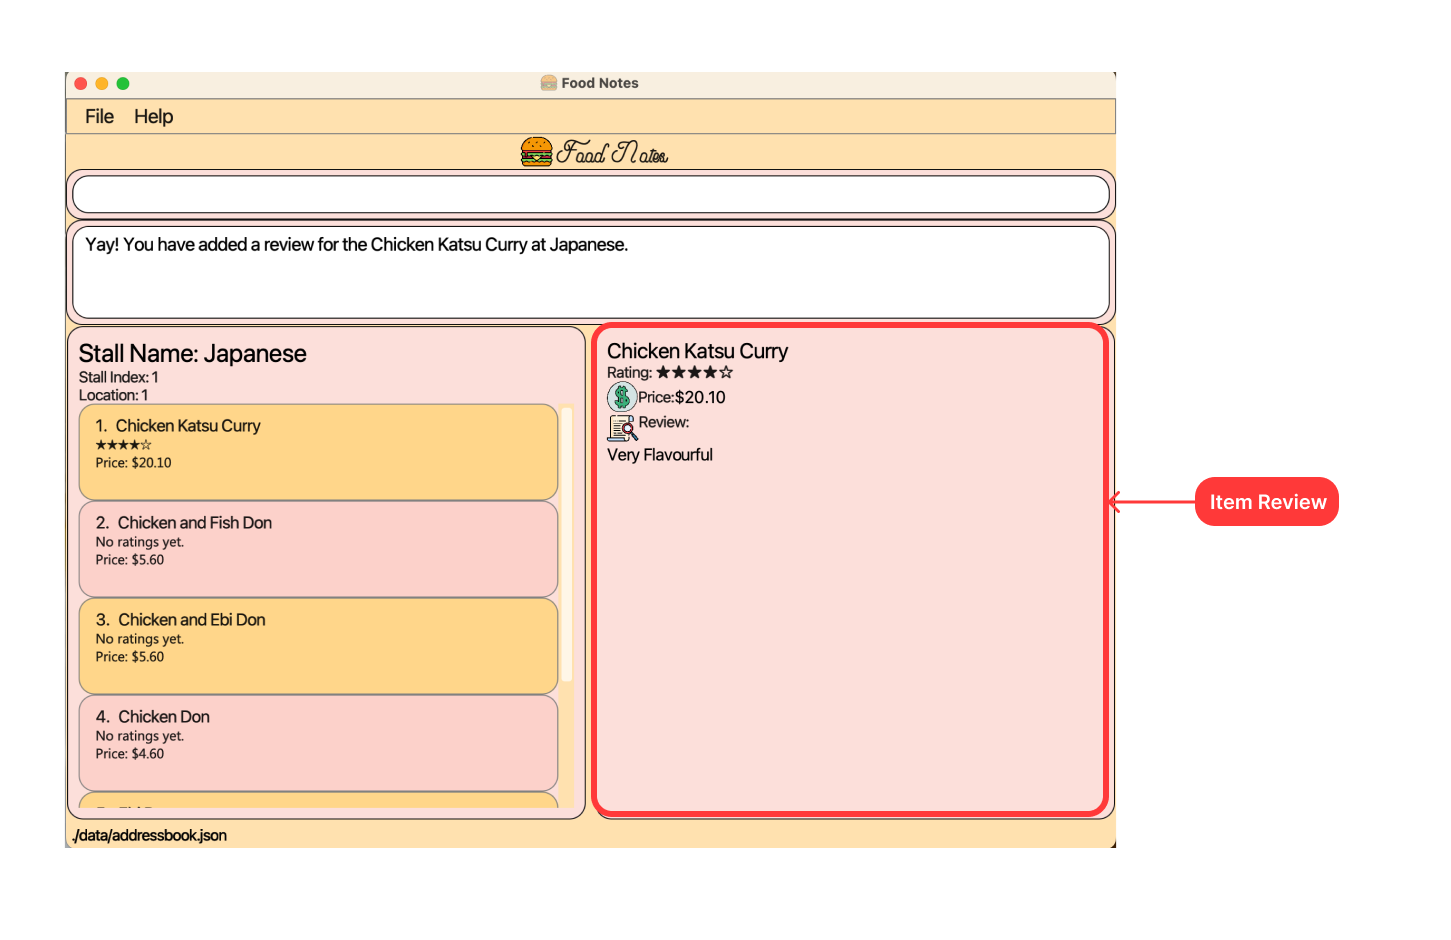Open the Help menu
The width and height of the screenshot is (1451, 940).
[x=153, y=117]
